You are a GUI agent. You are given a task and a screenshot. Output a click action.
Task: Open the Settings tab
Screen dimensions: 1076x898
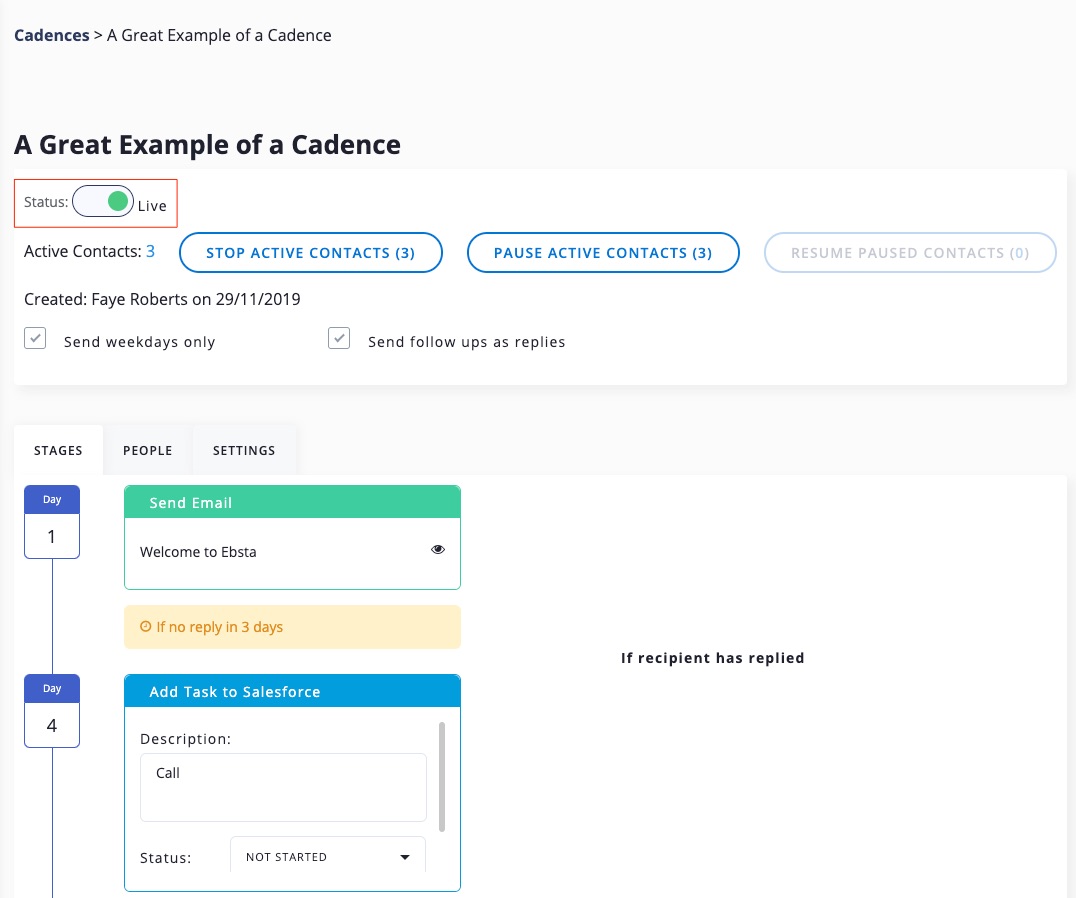(244, 450)
